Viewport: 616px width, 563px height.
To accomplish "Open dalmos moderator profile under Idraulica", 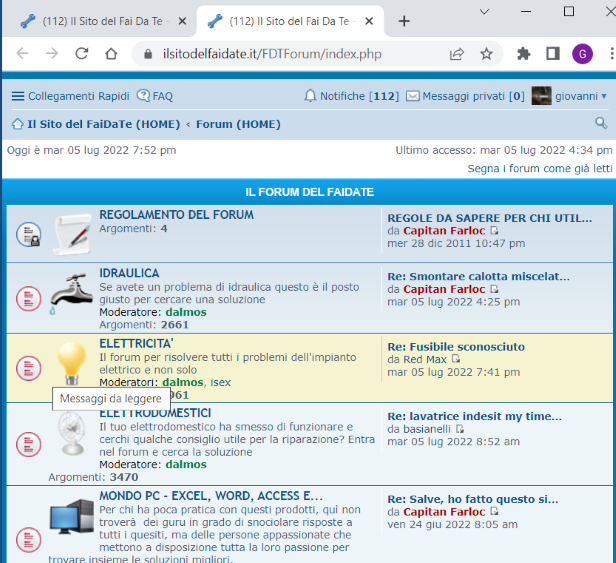I will (x=186, y=313).
